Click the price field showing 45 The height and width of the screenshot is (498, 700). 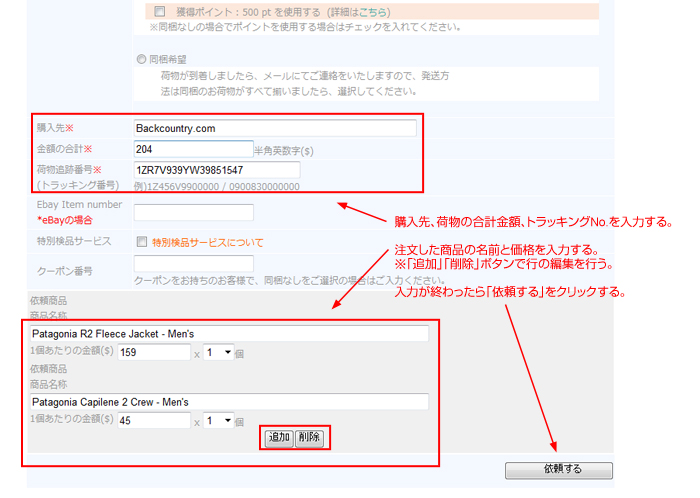pos(152,421)
